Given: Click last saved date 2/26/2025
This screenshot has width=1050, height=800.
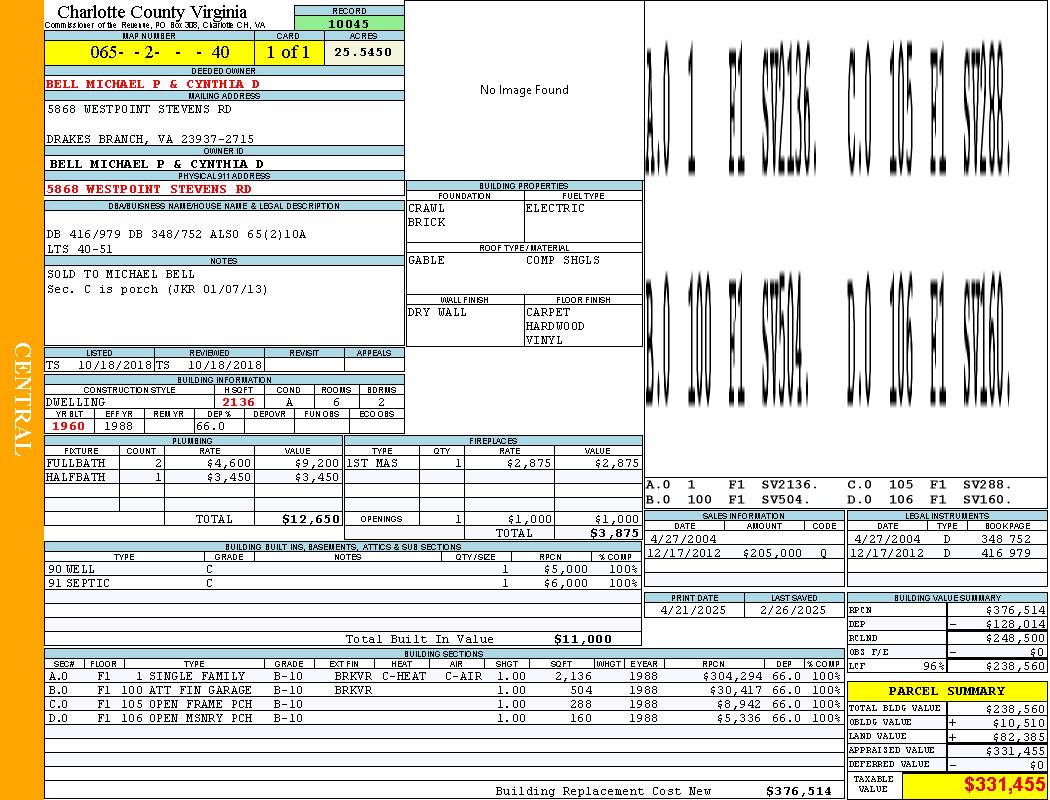Looking at the screenshot, I should click(793, 611).
